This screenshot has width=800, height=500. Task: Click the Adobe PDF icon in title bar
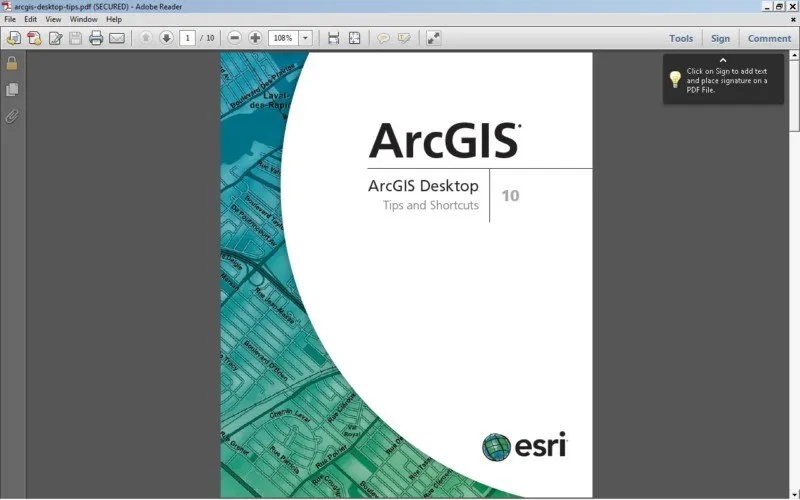7,6
